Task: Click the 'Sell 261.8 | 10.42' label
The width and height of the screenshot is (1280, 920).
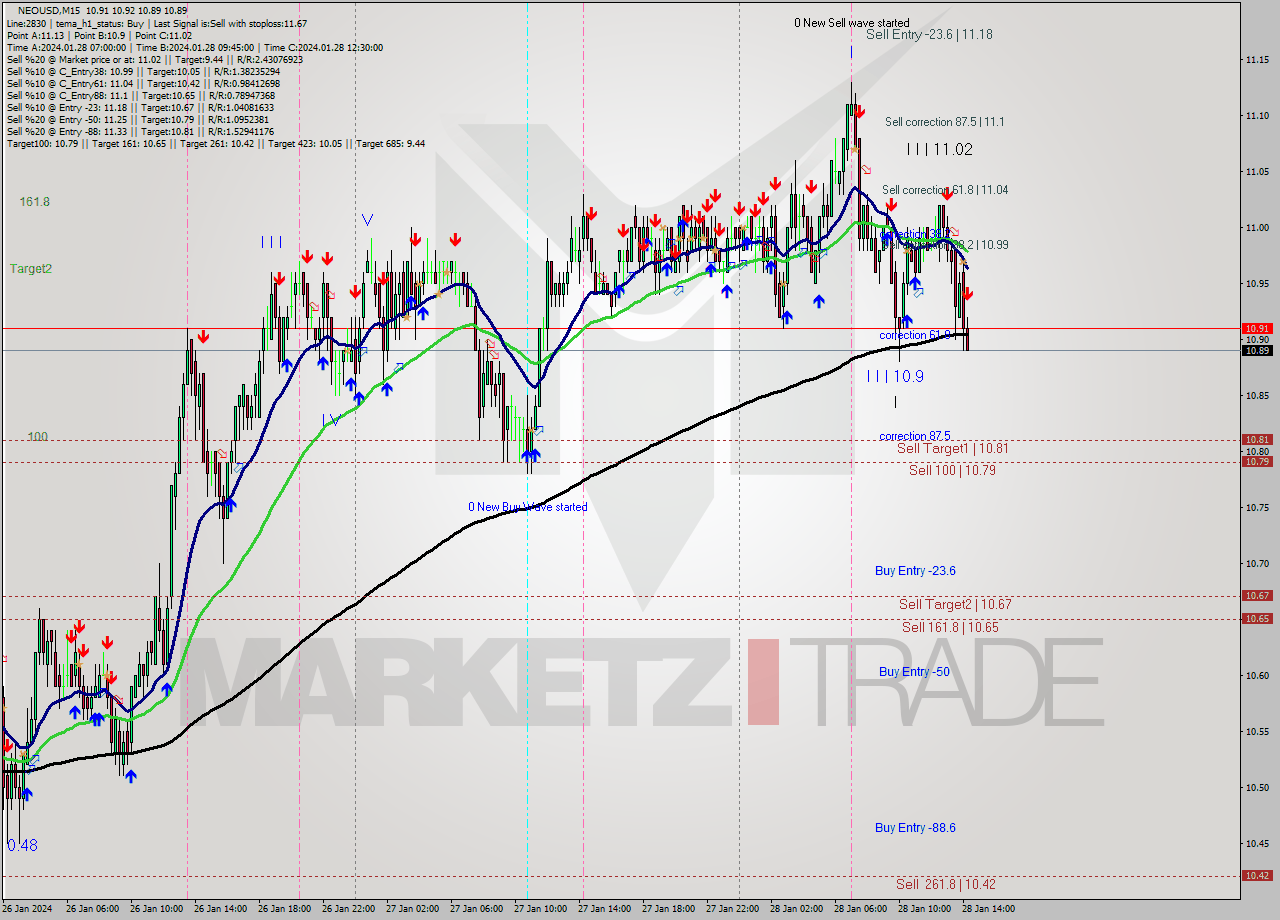Action: click(x=946, y=884)
